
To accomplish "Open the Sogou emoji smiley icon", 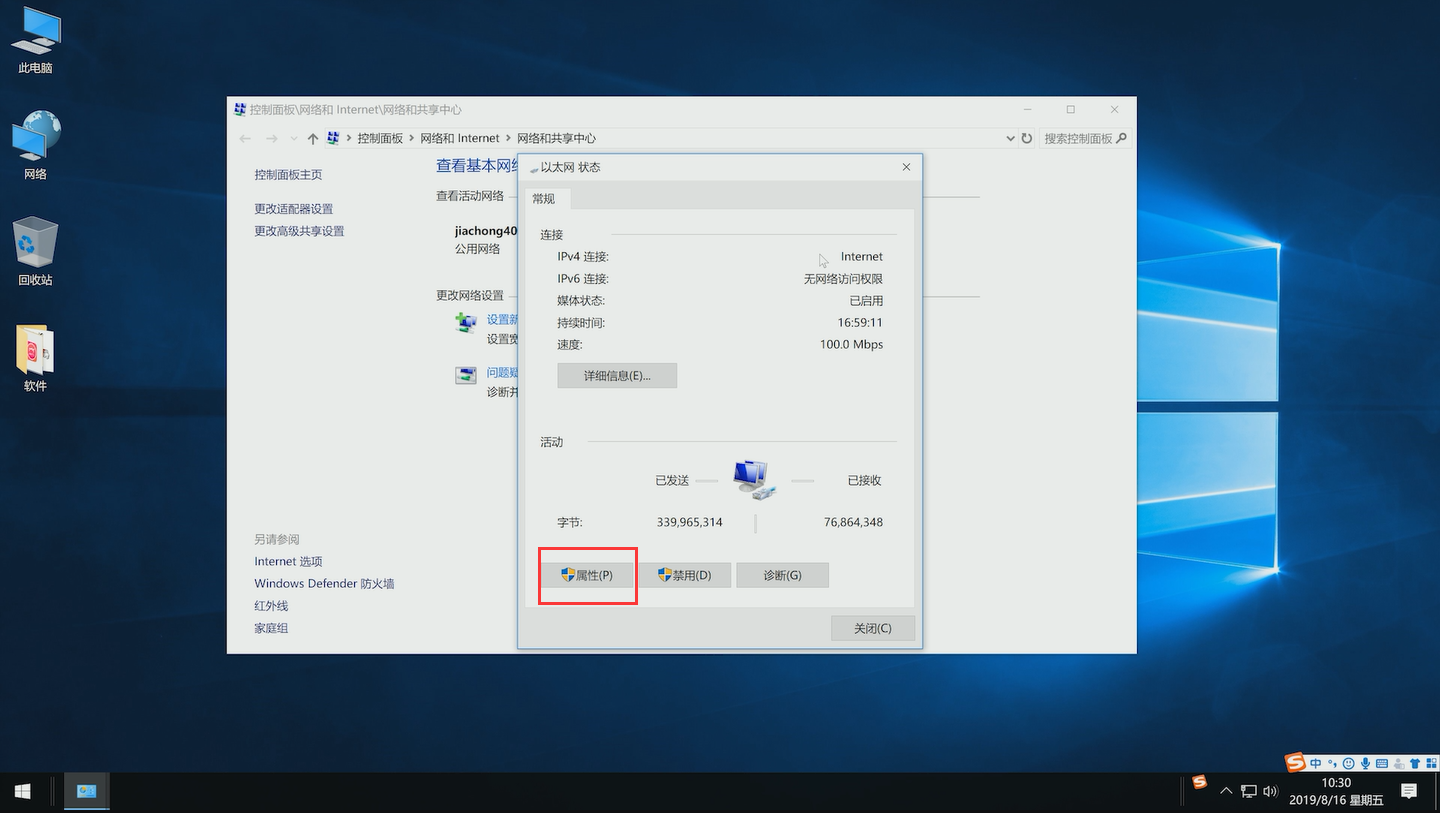I will 1349,763.
